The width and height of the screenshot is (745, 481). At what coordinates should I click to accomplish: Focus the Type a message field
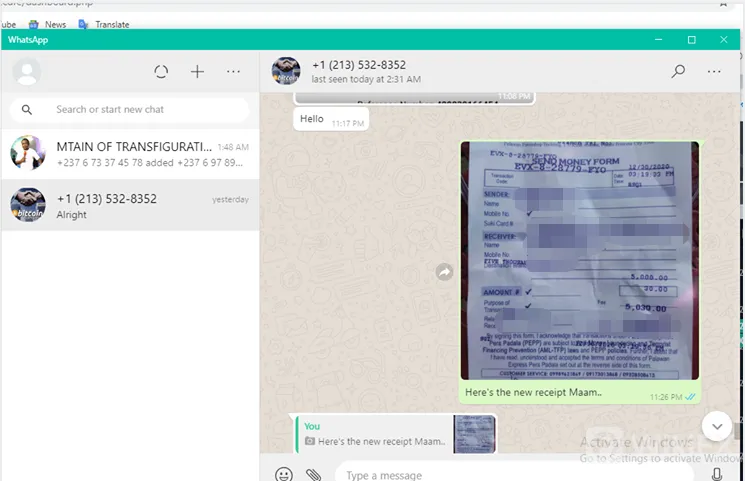pos(515,474)
